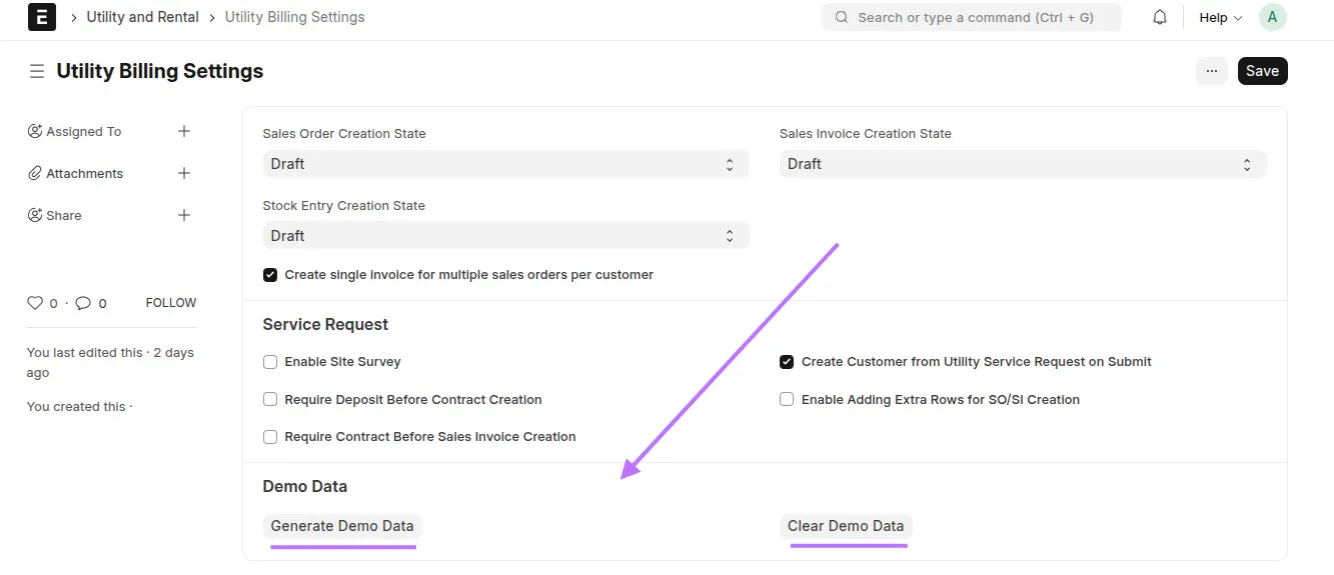
Task: Open the user avatar 'A' menu
Action: click(x=1272, y=17)
